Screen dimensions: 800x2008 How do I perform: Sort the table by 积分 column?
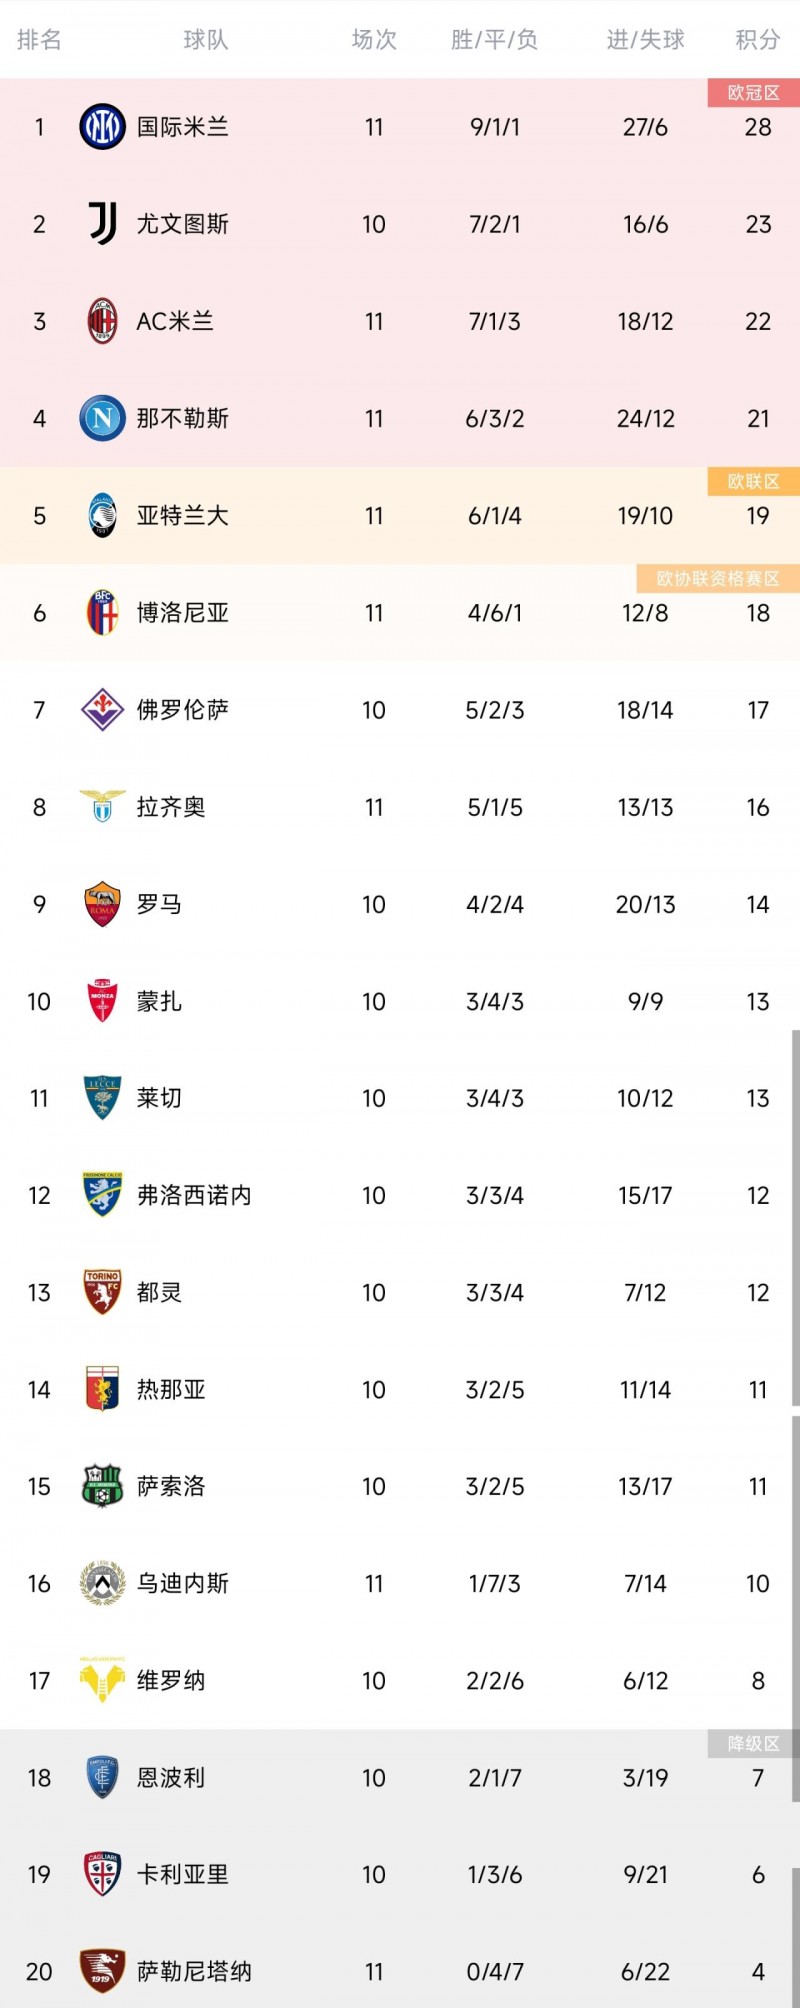point(757,41)
